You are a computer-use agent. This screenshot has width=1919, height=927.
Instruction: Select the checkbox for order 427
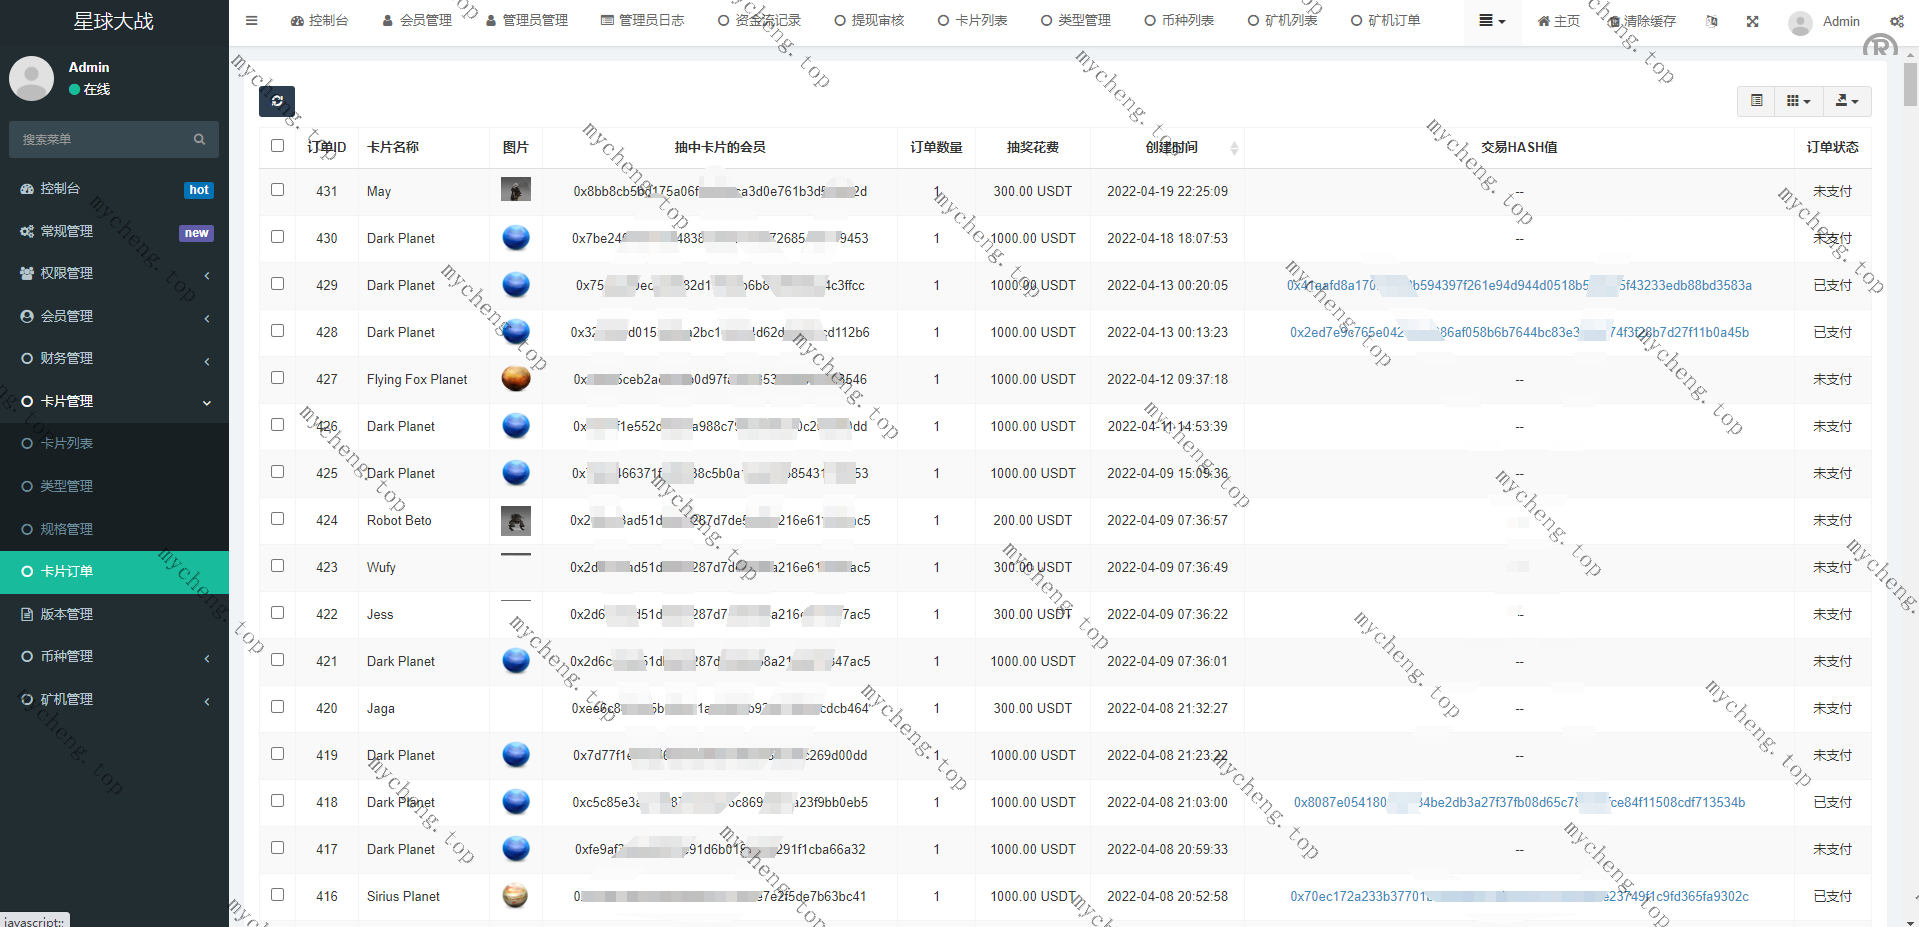pyautogui.click(x=278, y=378)
